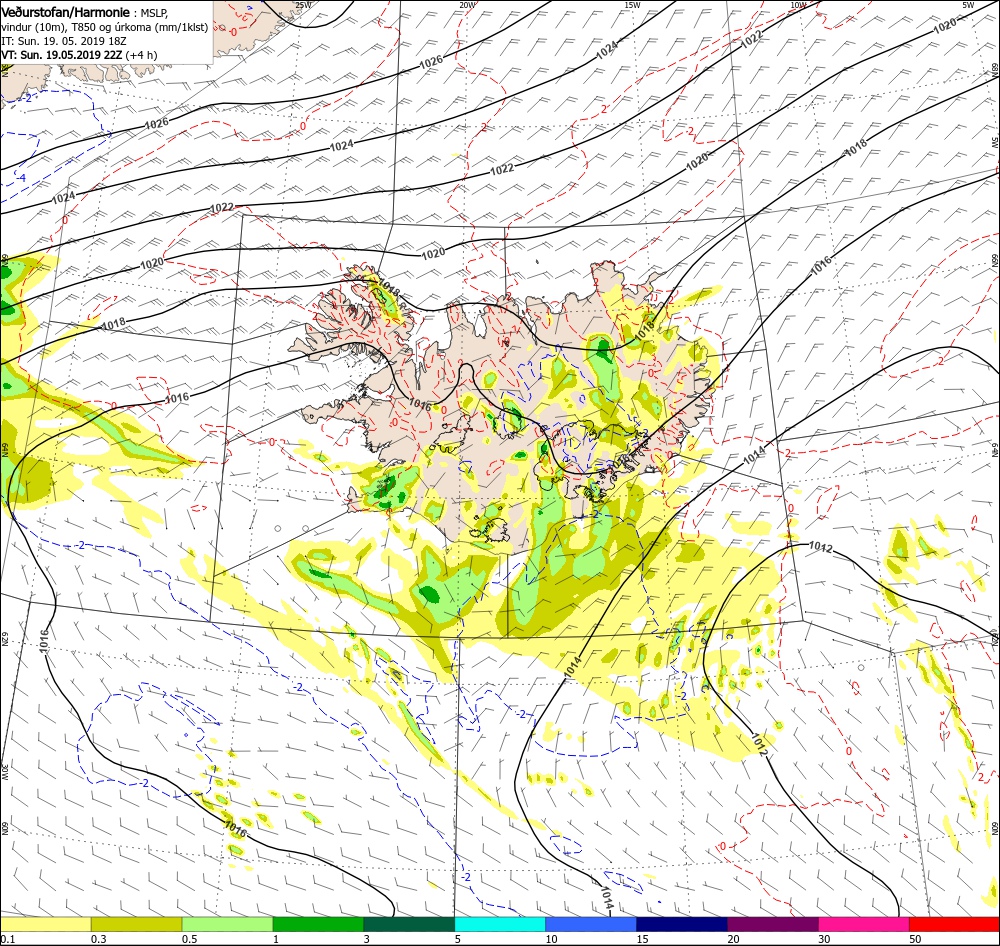Click the "30" legend value
The image size is (1000, 946).
[824, 939]
